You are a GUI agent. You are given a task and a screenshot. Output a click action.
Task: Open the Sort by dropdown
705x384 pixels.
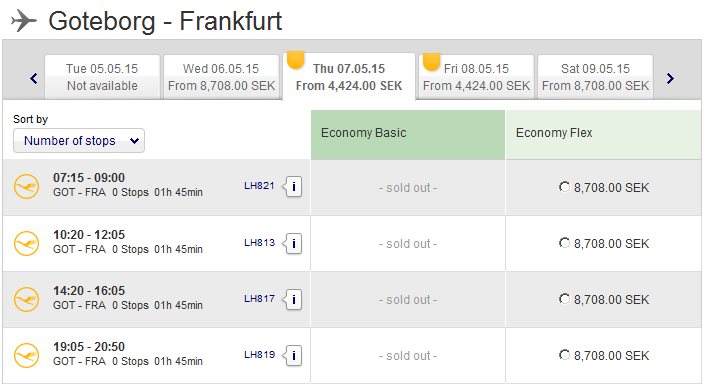(x=79, y=141)
